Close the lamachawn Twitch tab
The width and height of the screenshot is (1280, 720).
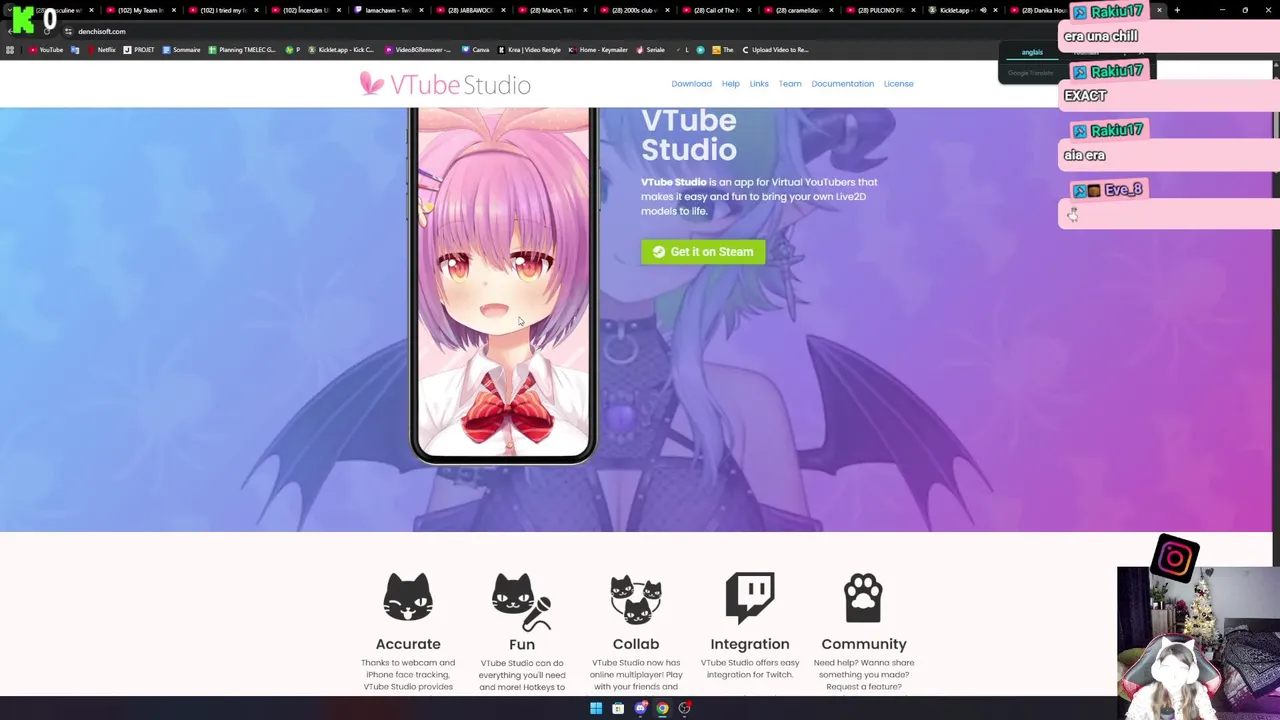tap(421, 10)
